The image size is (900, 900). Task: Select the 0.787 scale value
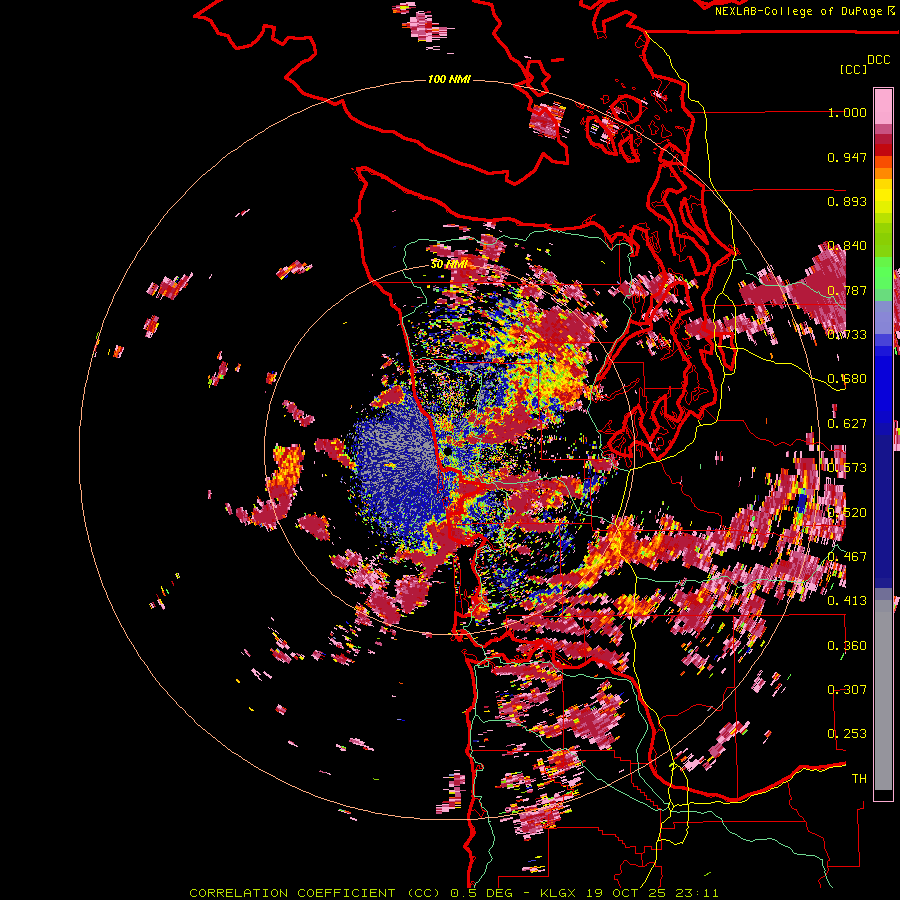click(847, 290)
